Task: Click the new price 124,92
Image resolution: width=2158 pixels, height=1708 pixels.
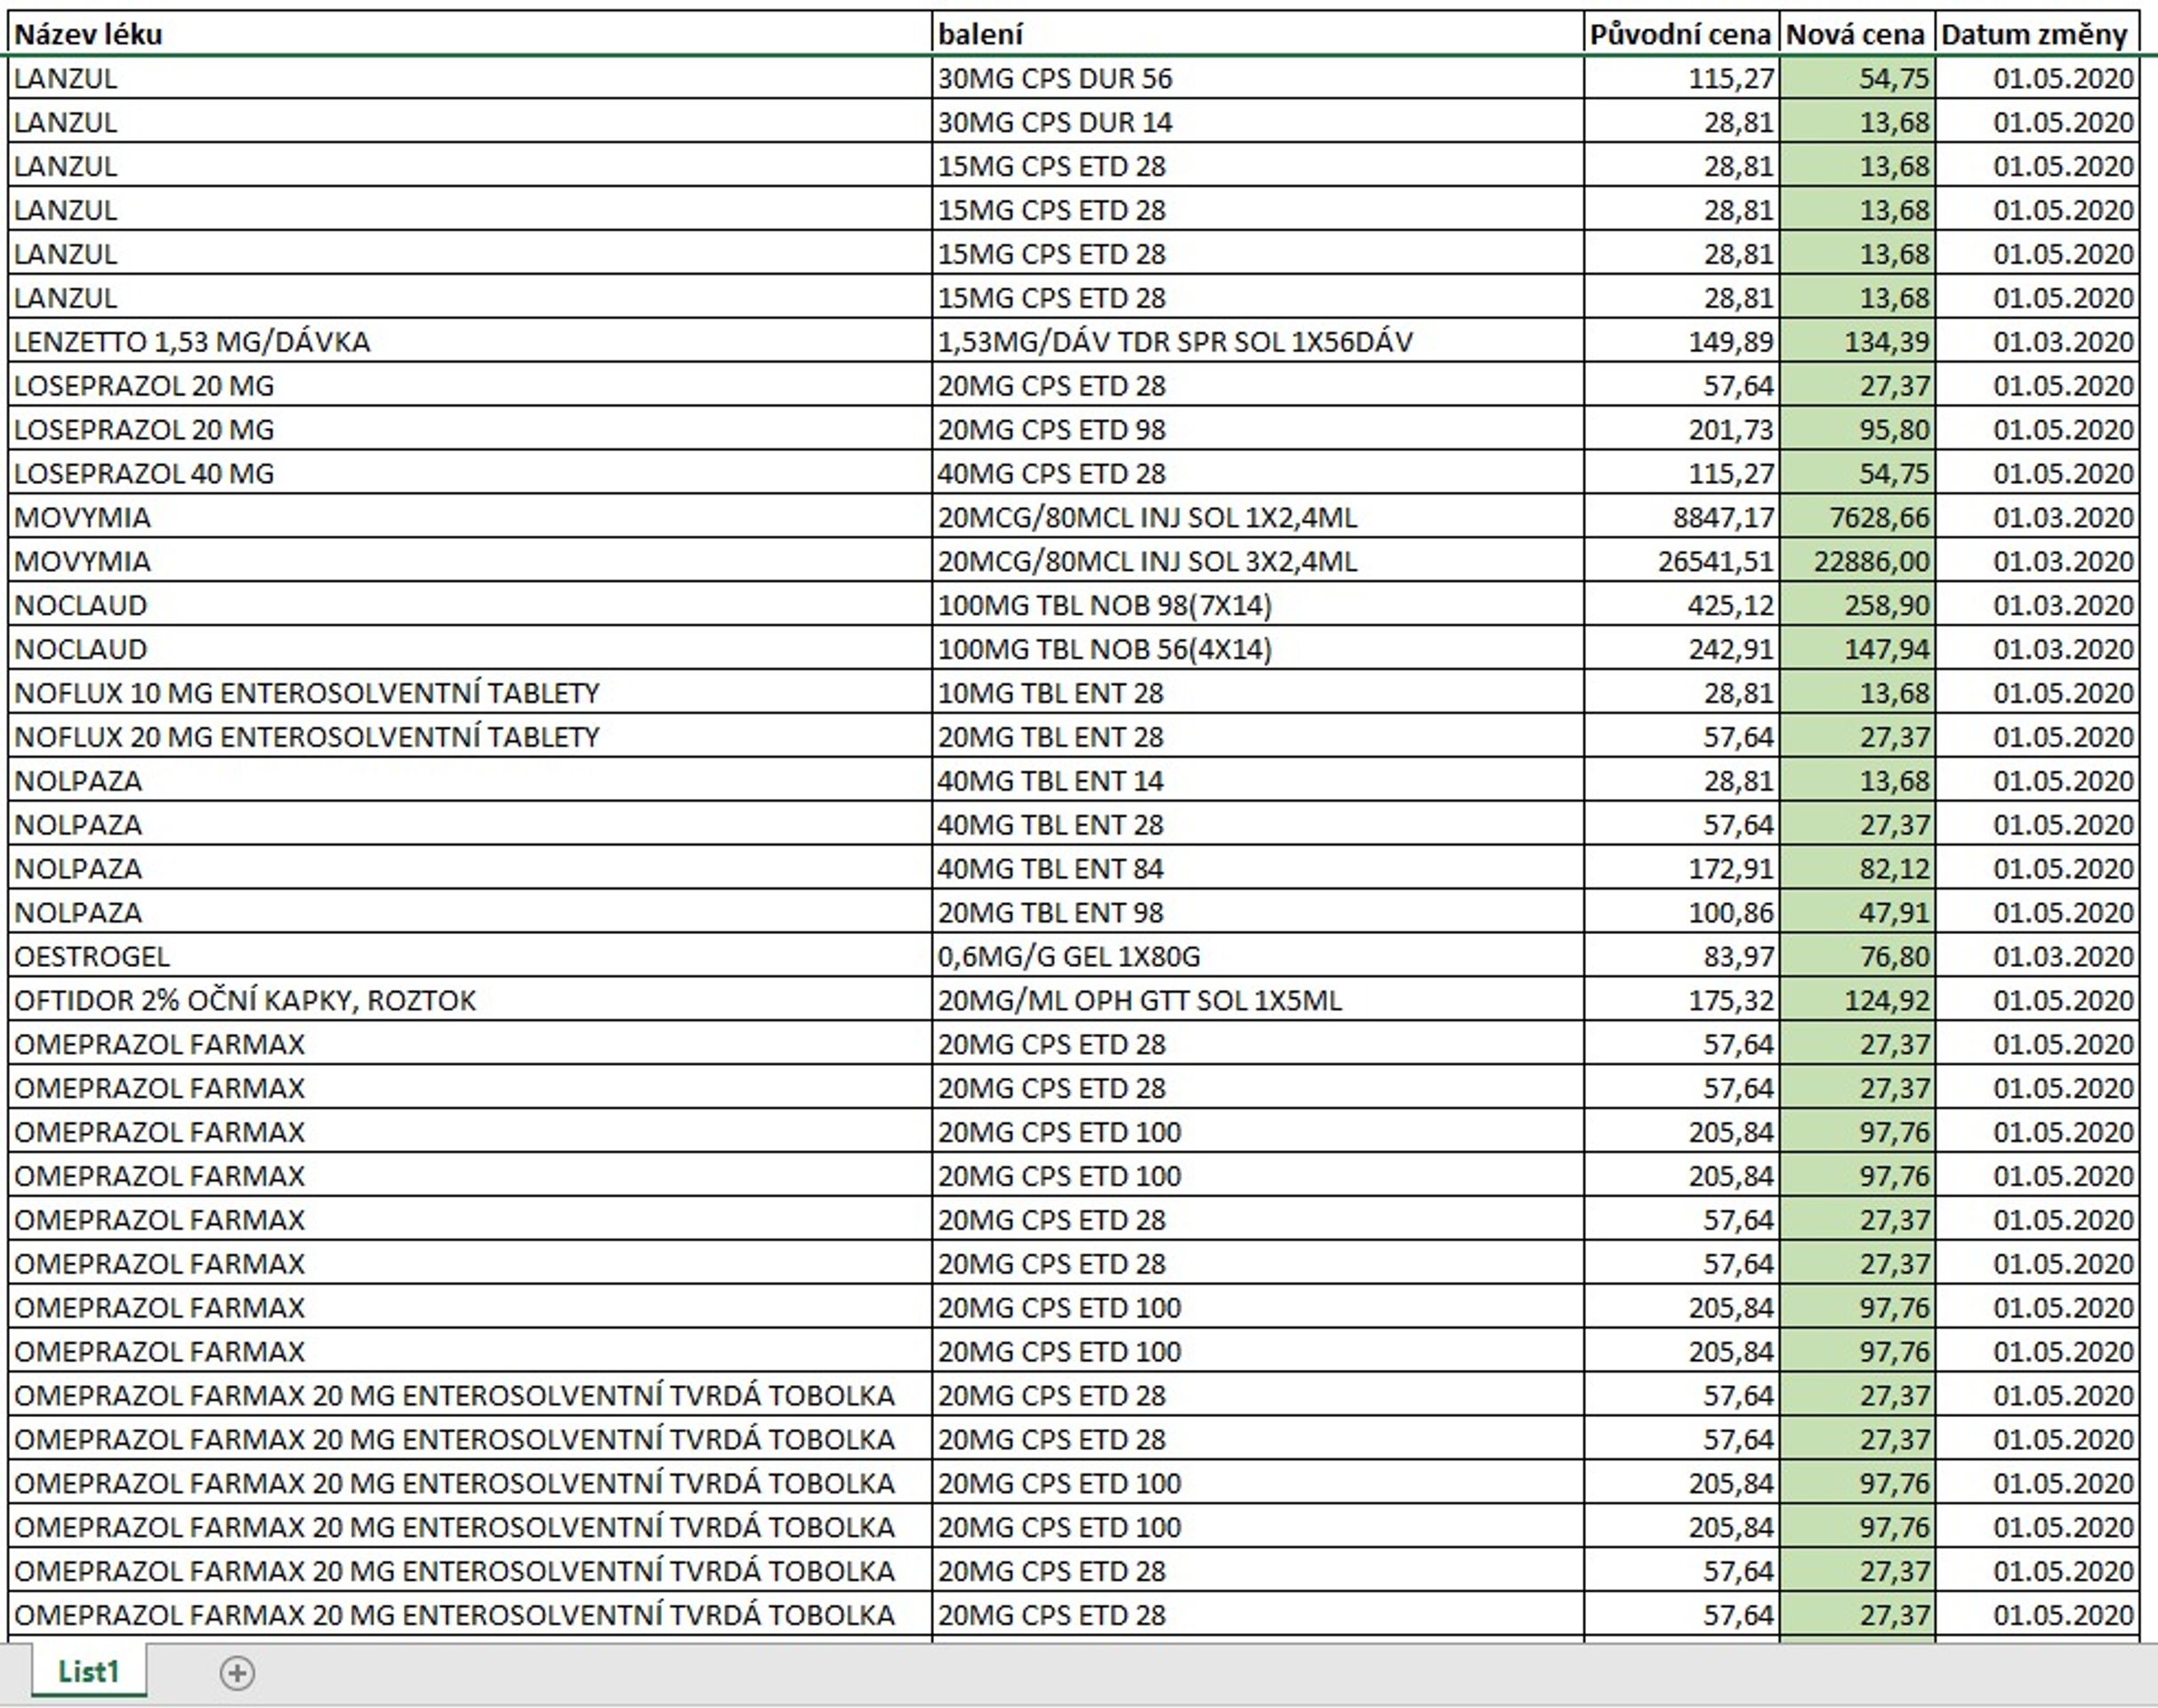Action: pos(1857,1001)
